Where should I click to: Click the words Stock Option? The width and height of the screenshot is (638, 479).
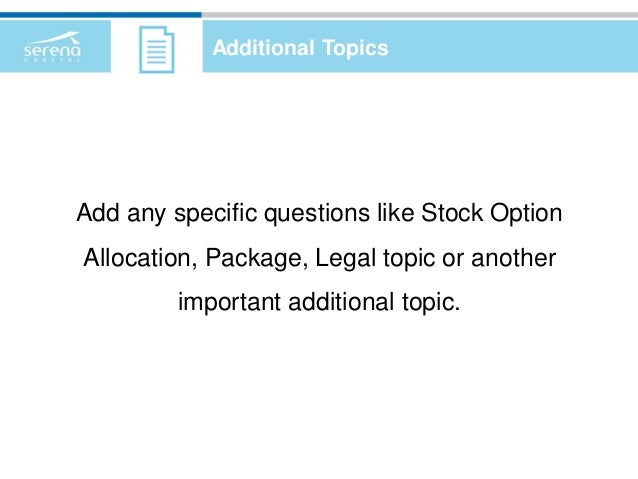click(491, 213)
